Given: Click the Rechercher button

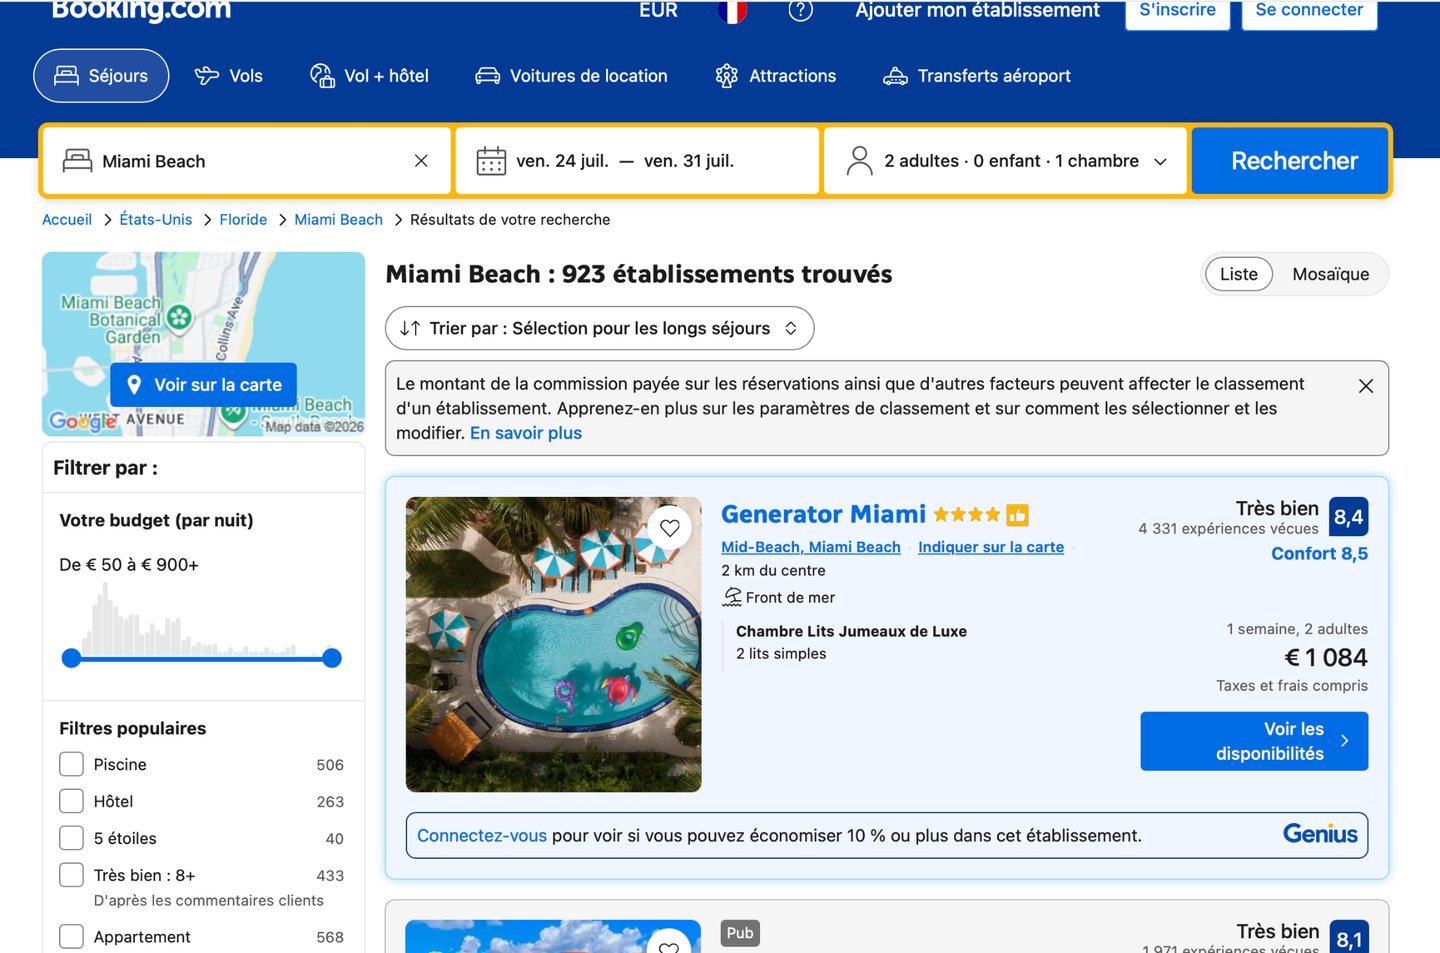Looking at the screenshot, I should 1290,161.
